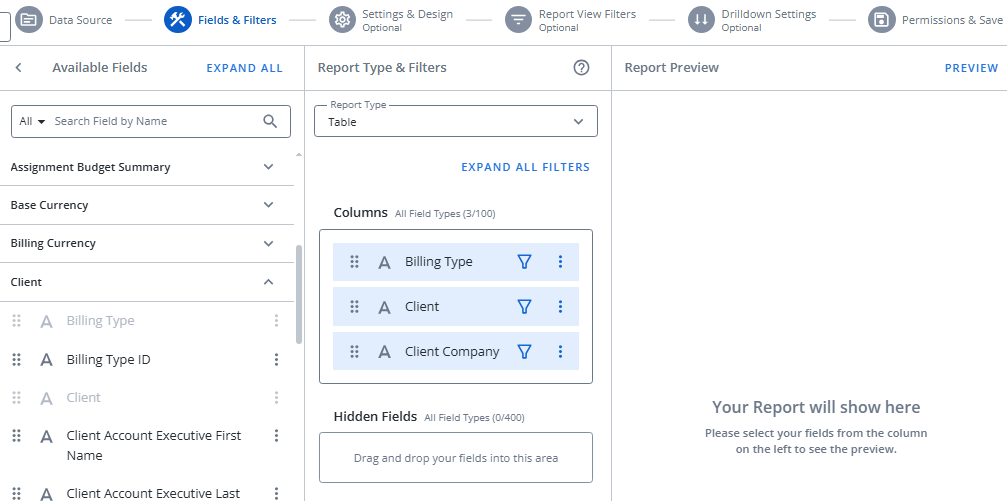Open the All field type filter dropdown

pyautogui.click(x=33, y=121)
